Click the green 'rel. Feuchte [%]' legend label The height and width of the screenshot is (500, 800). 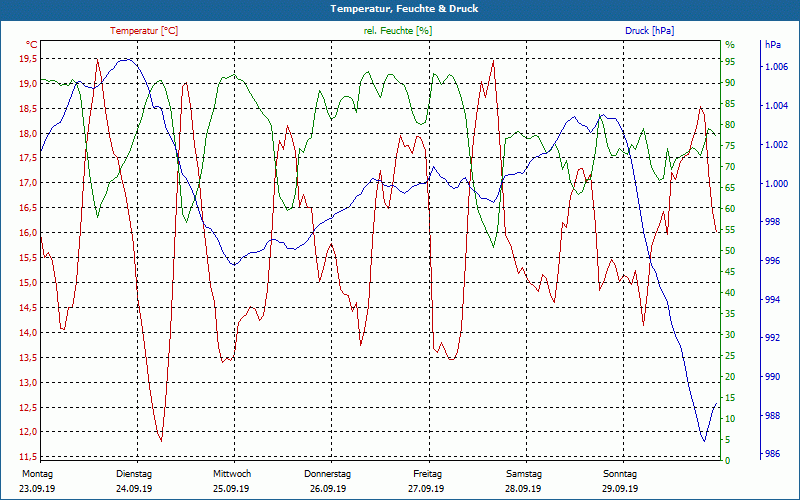(397, 31)
